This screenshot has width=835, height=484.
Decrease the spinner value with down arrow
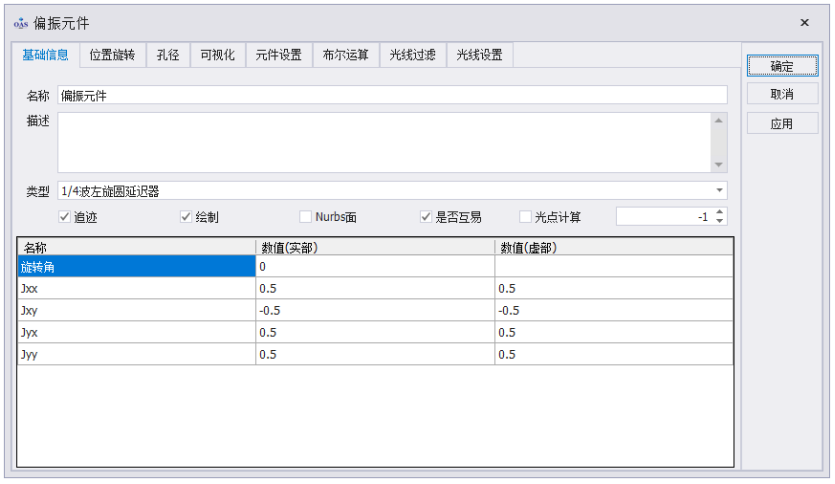[719, 221]
